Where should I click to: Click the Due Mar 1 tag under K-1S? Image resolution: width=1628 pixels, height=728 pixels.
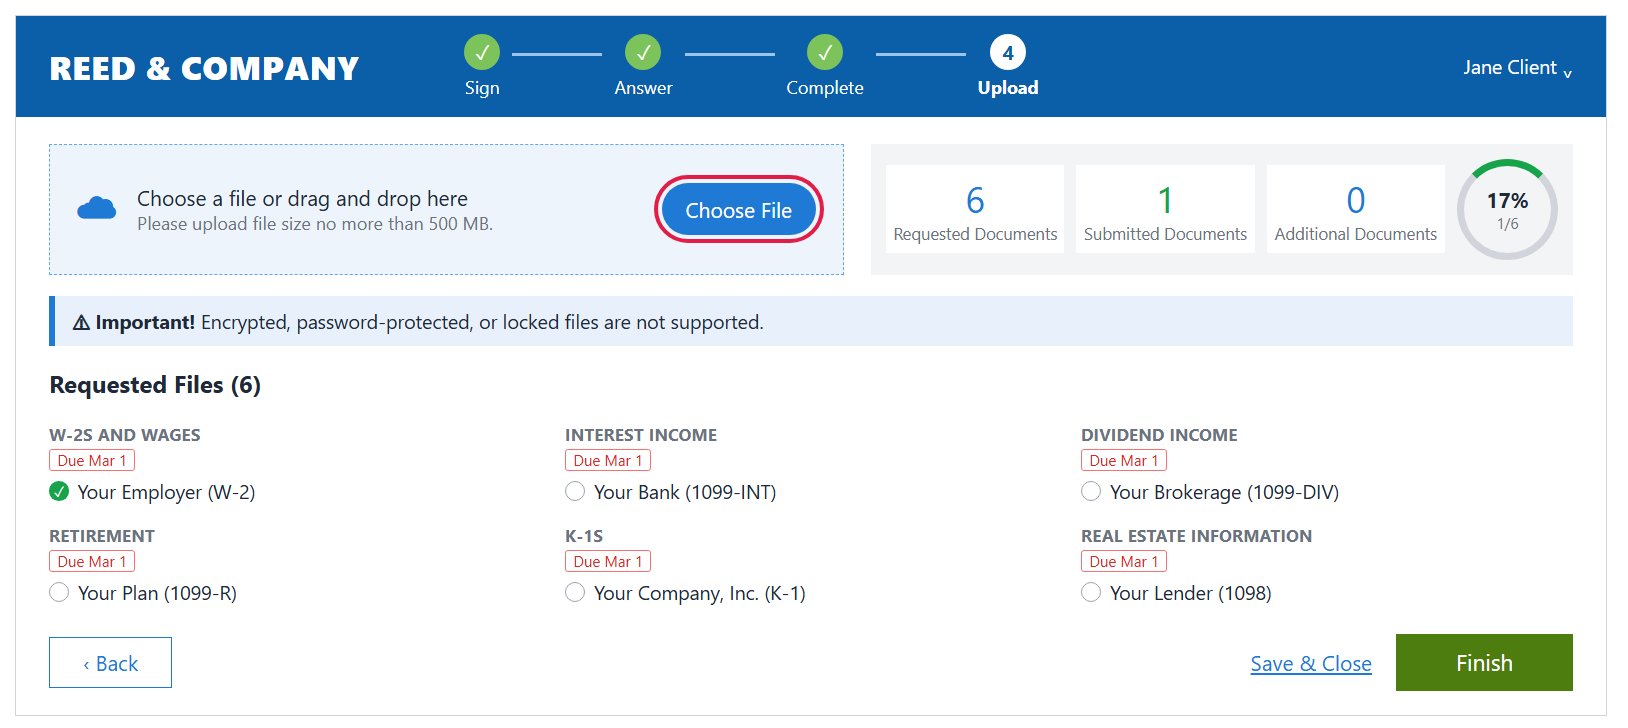point(608,562)
